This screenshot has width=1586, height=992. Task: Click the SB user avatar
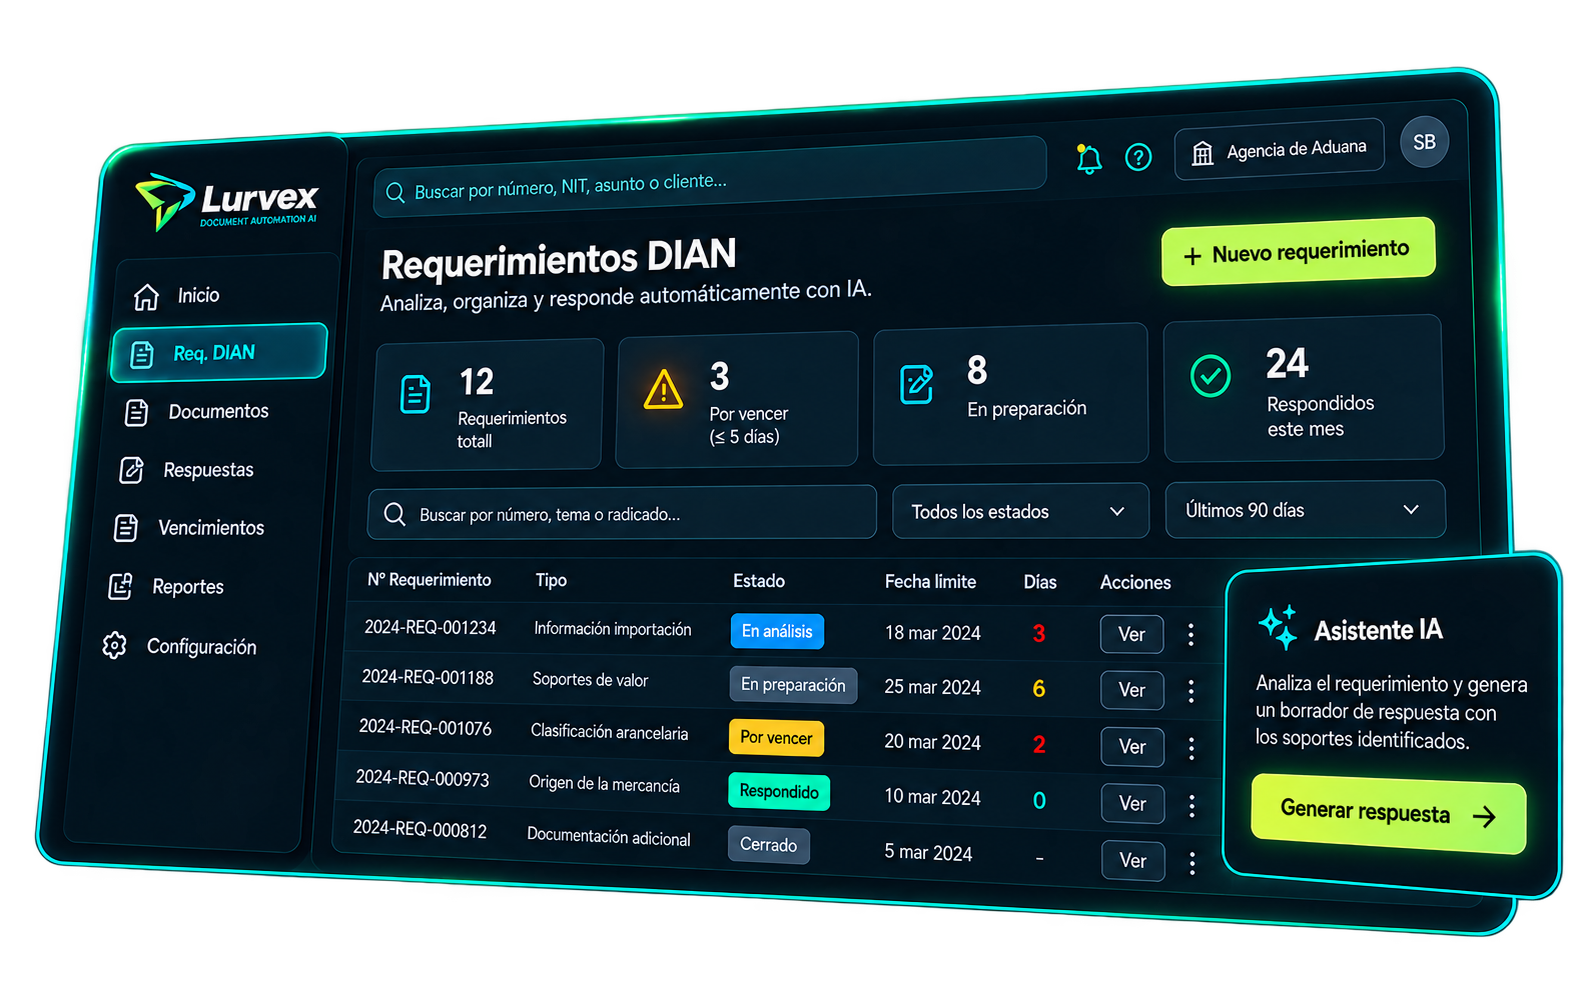(1424, 142)
